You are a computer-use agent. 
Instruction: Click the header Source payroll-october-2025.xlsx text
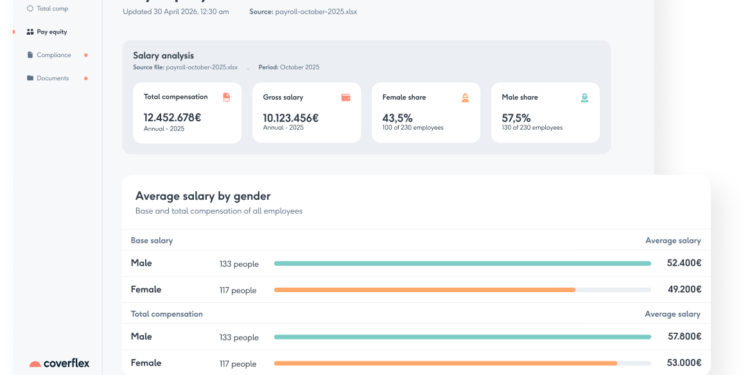tap(303, 12)
